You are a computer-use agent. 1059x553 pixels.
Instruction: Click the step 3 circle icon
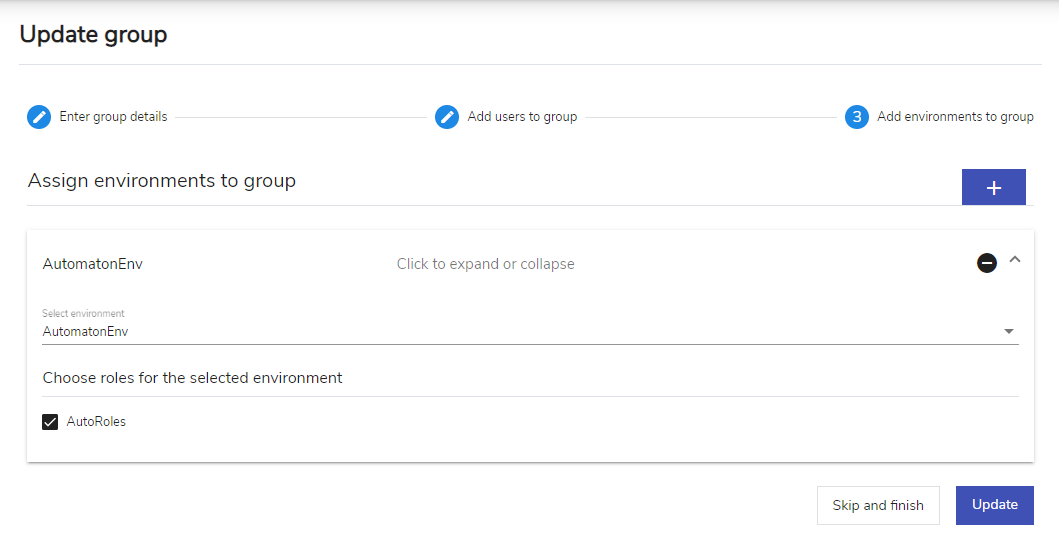click(x=857, y=117)
